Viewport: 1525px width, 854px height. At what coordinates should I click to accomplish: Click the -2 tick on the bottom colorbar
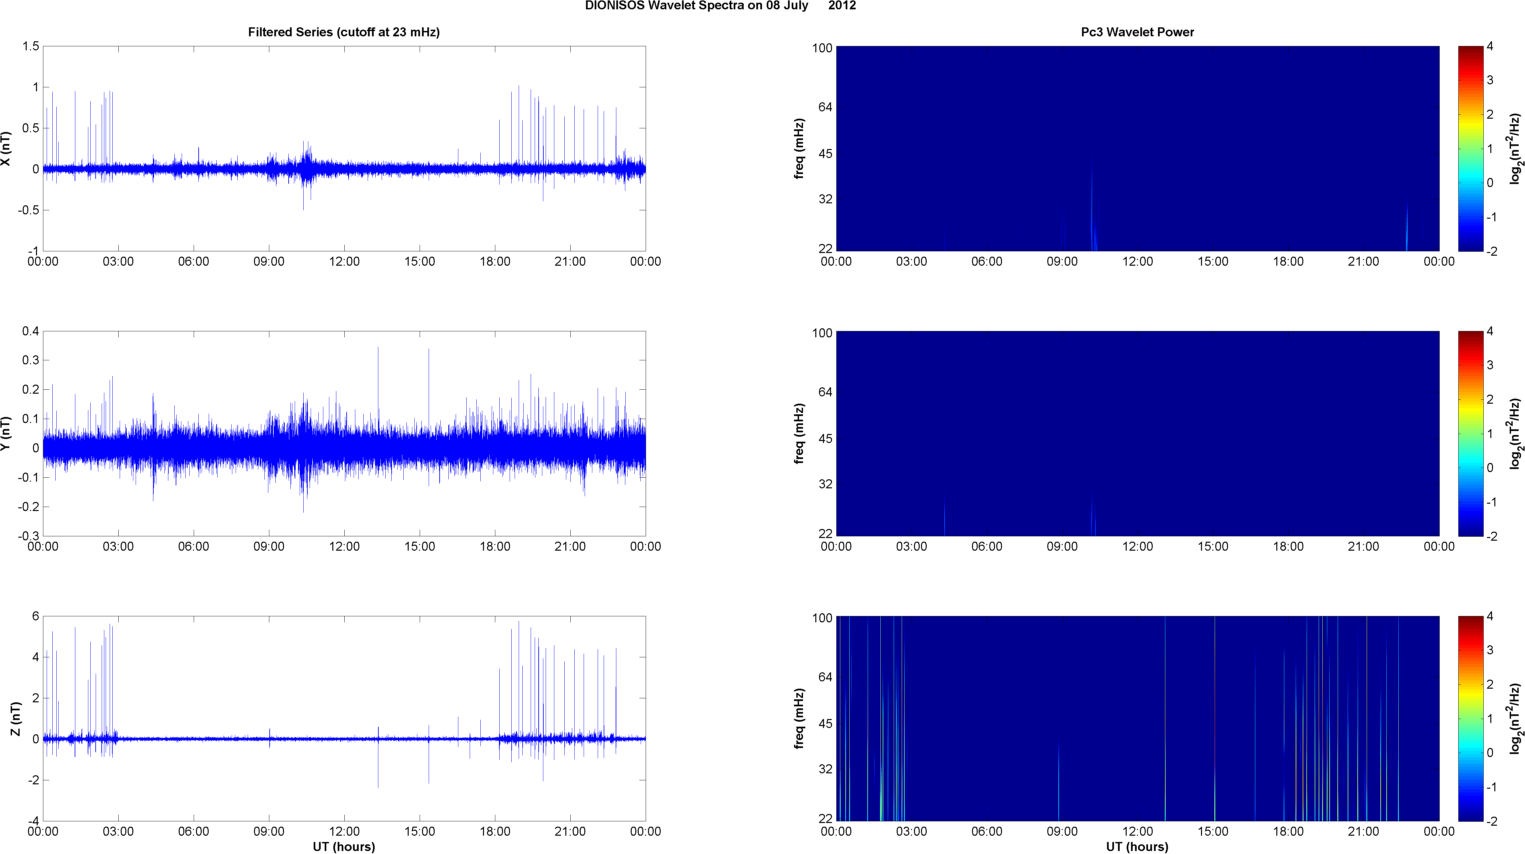tap(1491, 821)
